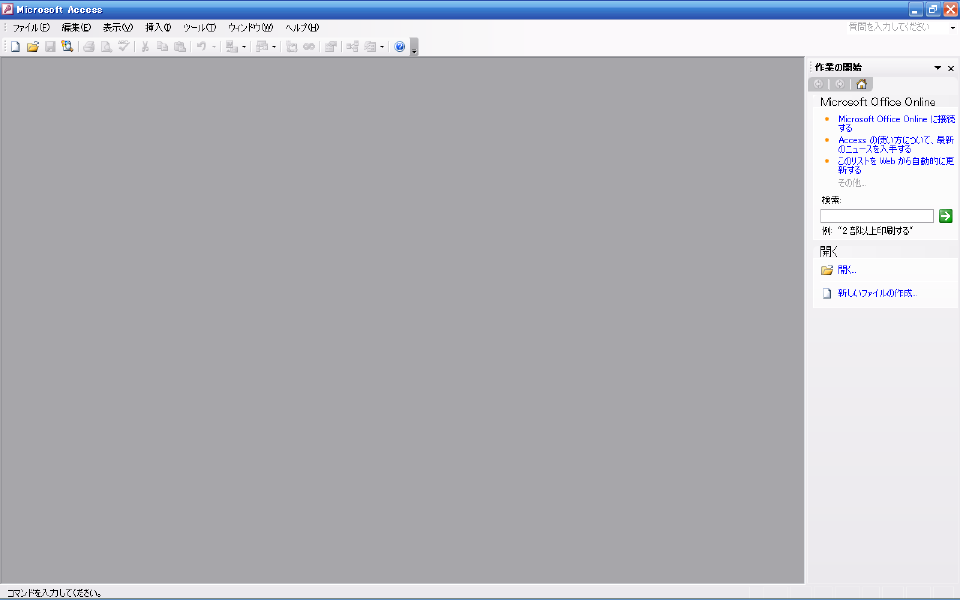
Task: Click the Copy toolbar icon
Action: point(162,47)
